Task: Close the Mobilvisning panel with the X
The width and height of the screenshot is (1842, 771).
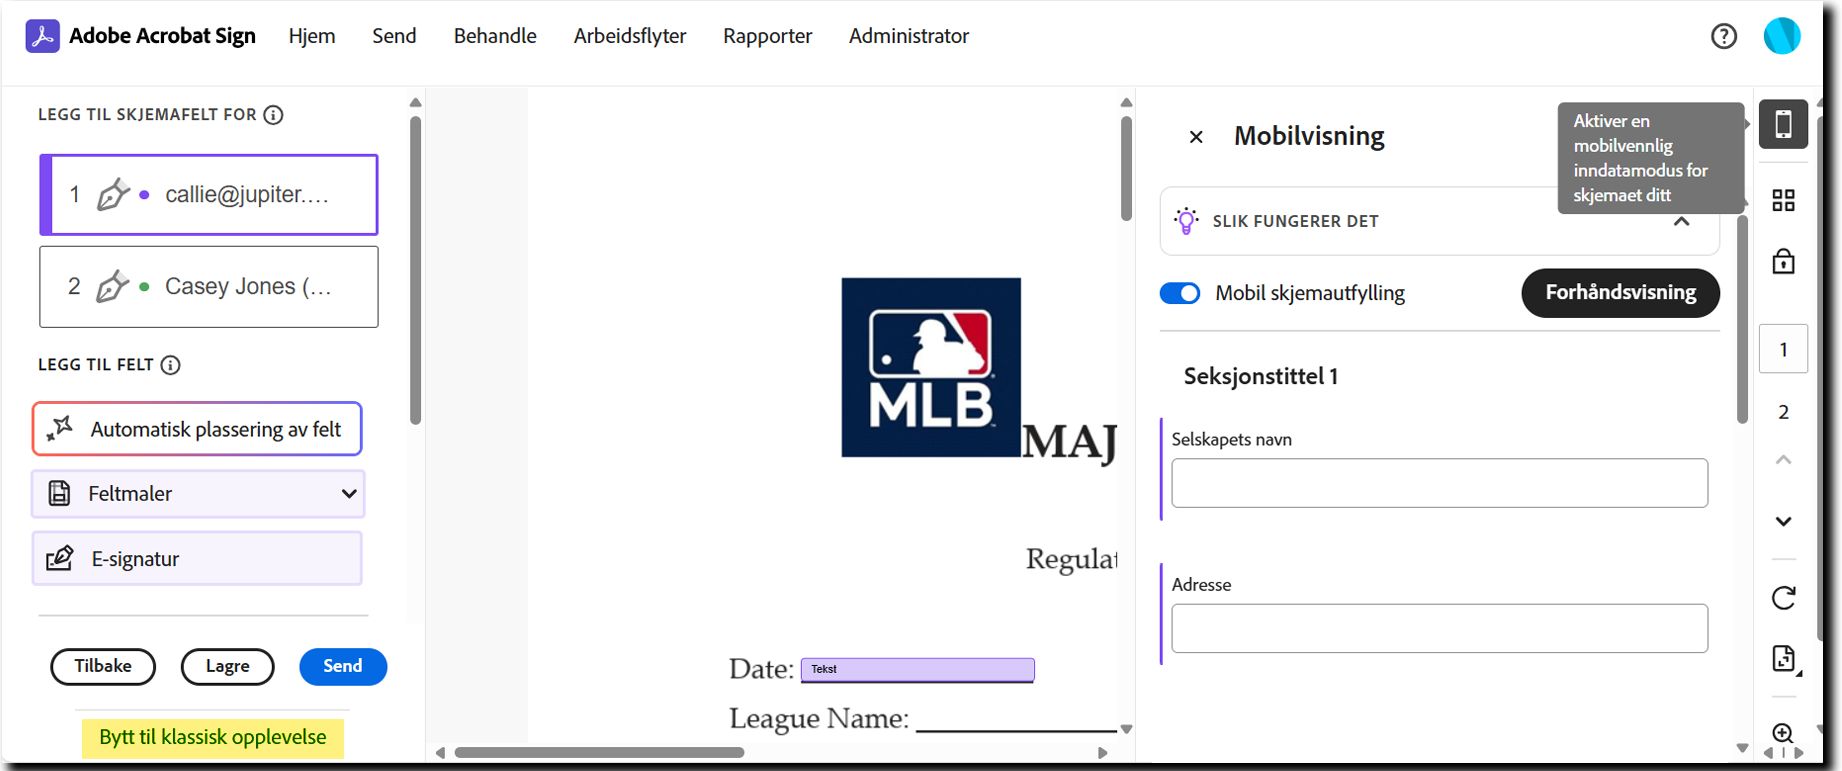Action: pyautogui.click(x=1196, y=137)
